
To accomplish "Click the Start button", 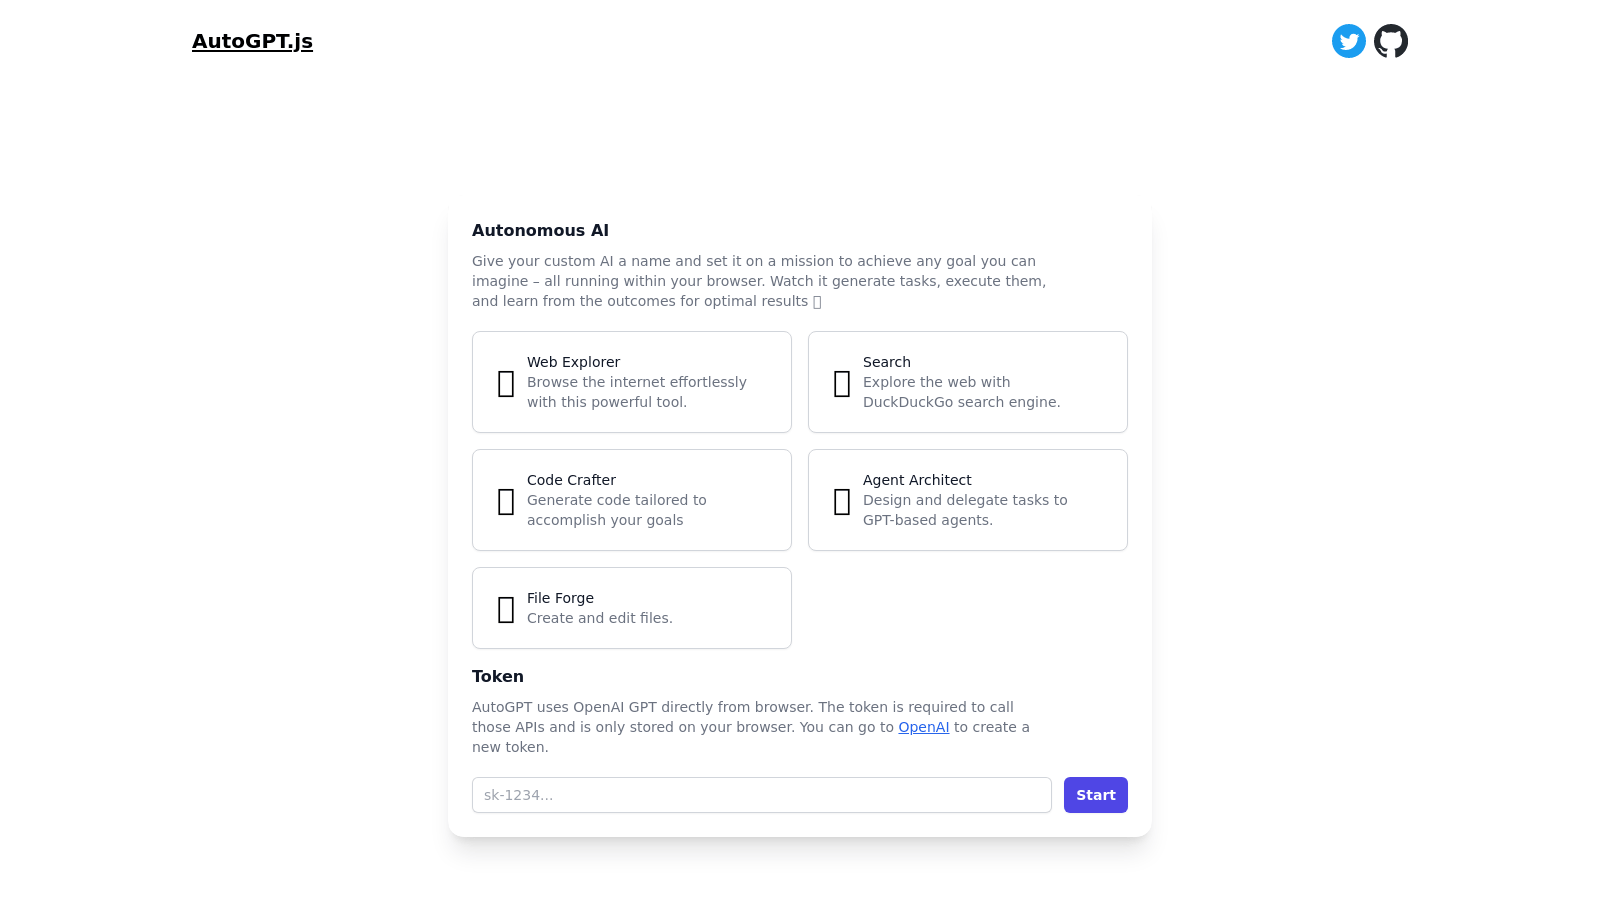I will tap(1095, 795).
